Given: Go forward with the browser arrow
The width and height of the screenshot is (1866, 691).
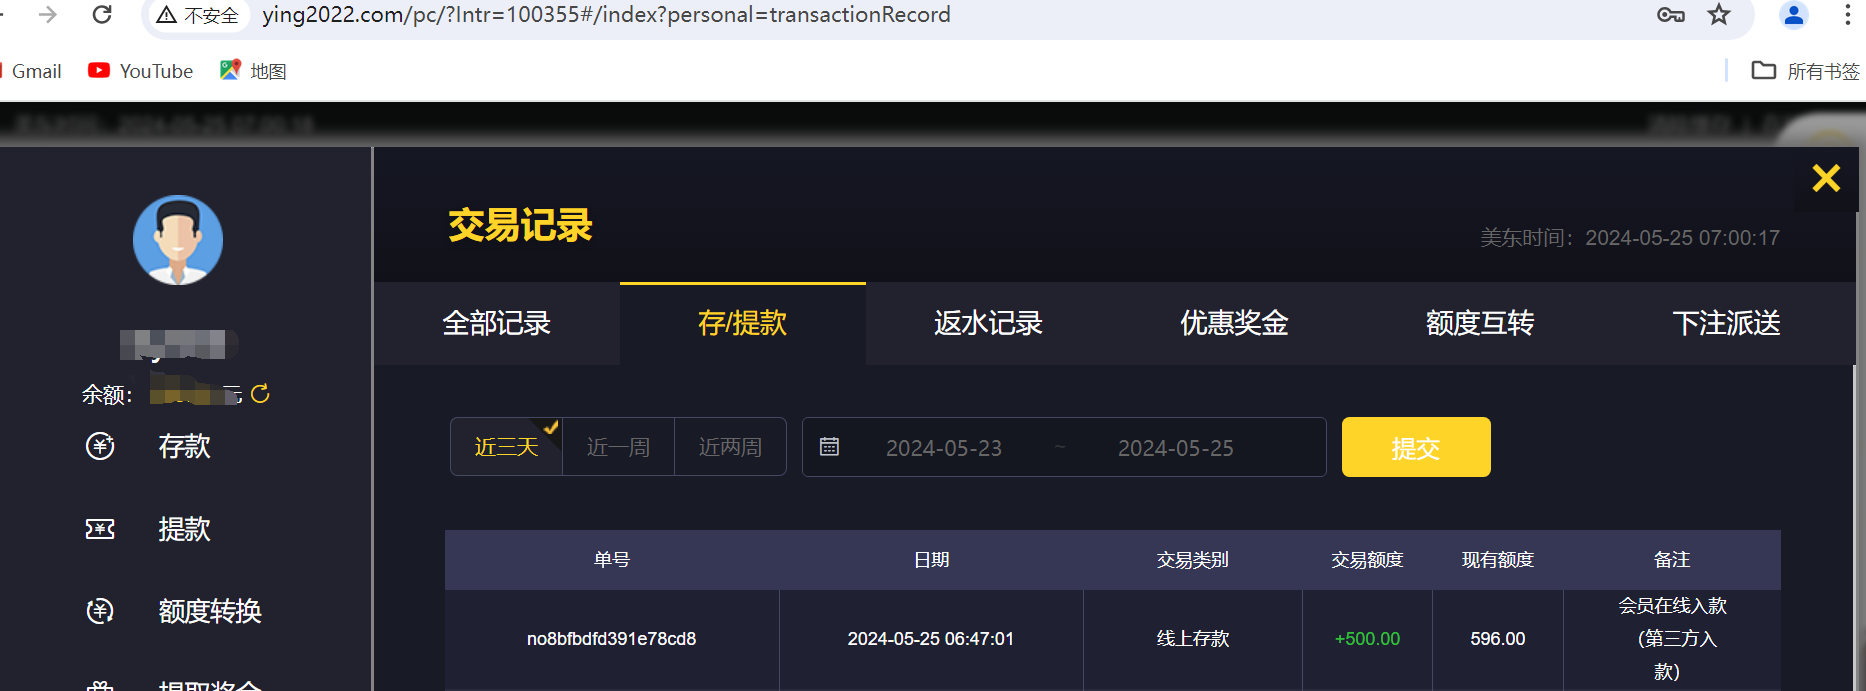Looking at the screenshot, I should [x=47, y=15].
